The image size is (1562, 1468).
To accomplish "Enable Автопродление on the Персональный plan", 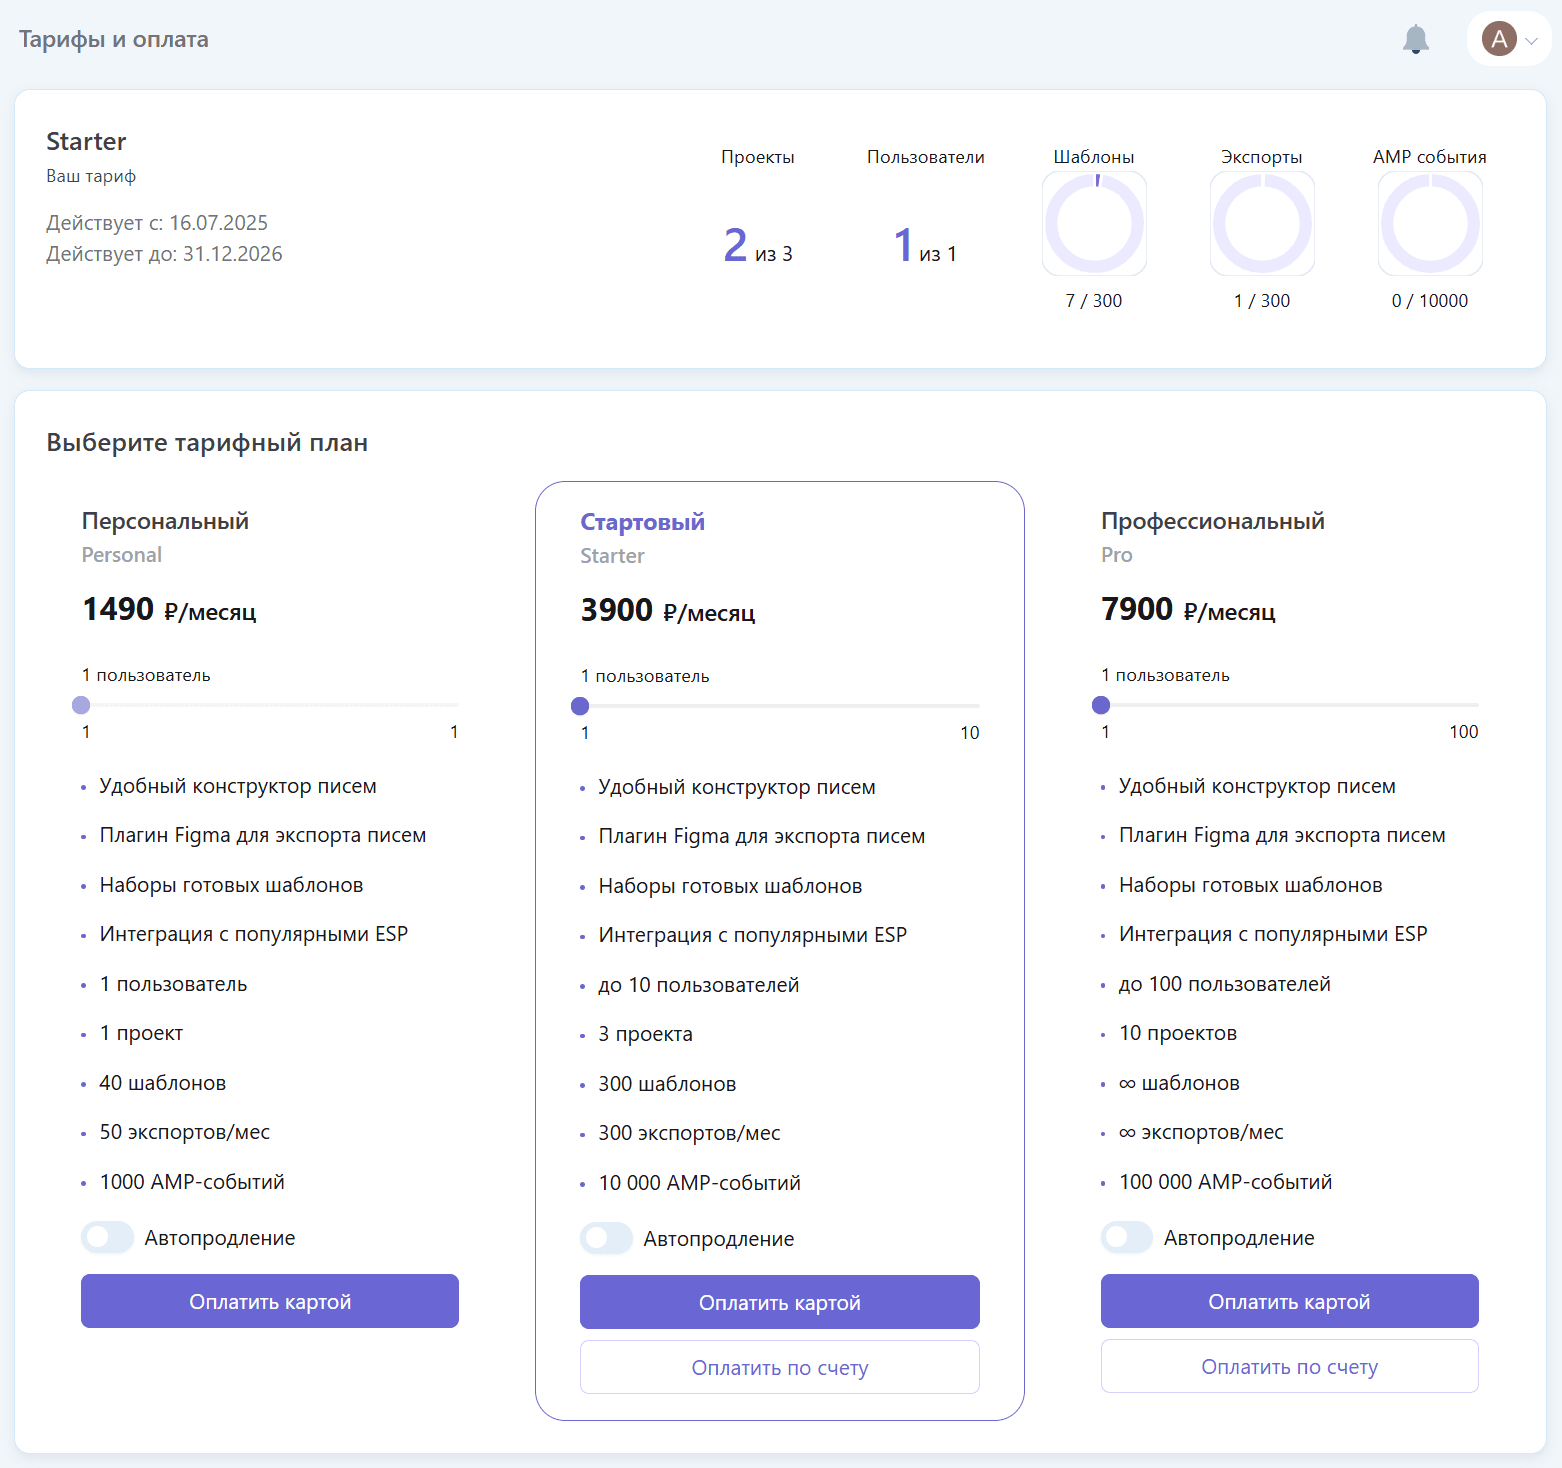I will (107, 1237).
